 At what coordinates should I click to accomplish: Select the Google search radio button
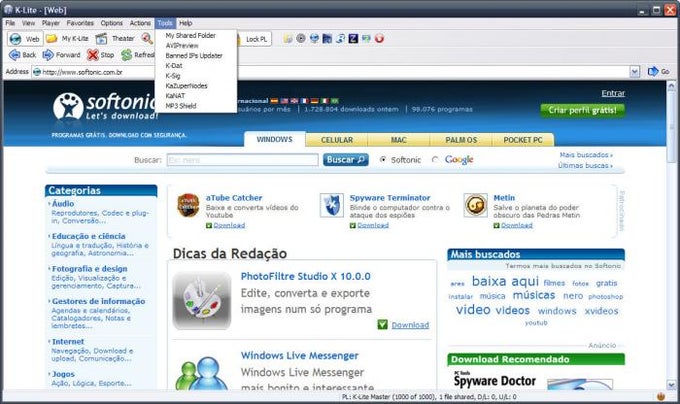click(x=435, y=160)
